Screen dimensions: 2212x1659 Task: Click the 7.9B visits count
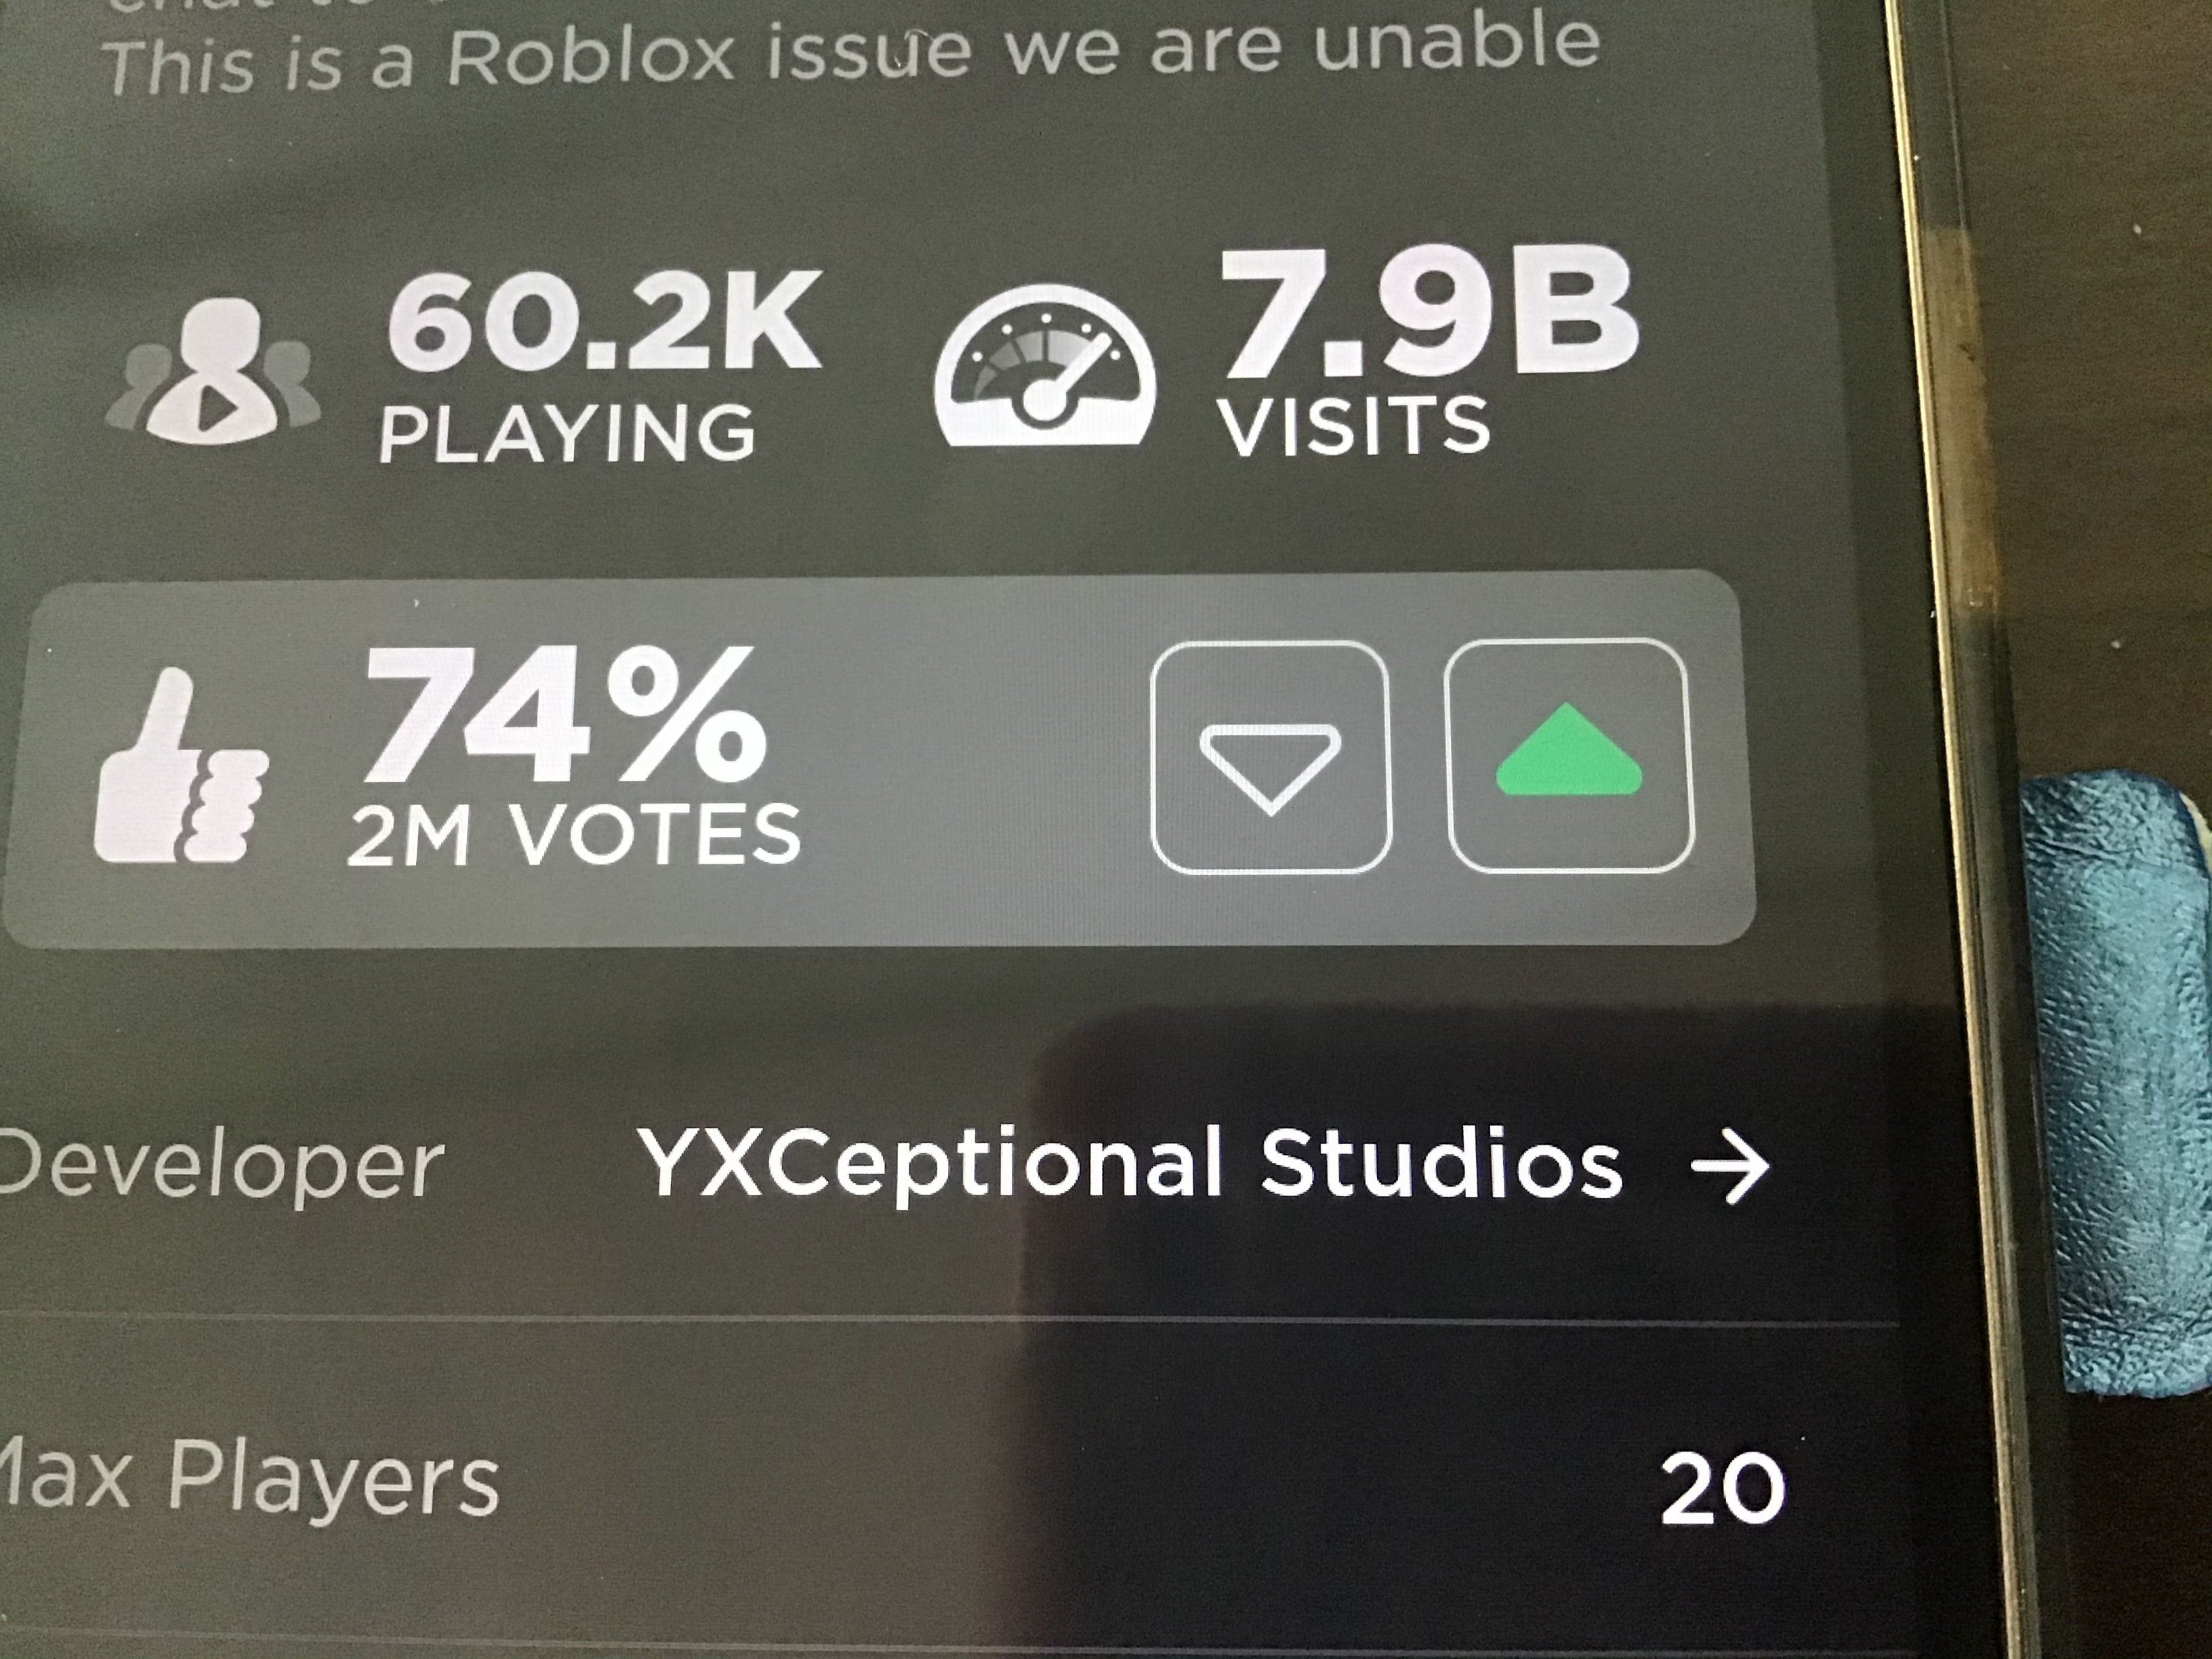1428,312
